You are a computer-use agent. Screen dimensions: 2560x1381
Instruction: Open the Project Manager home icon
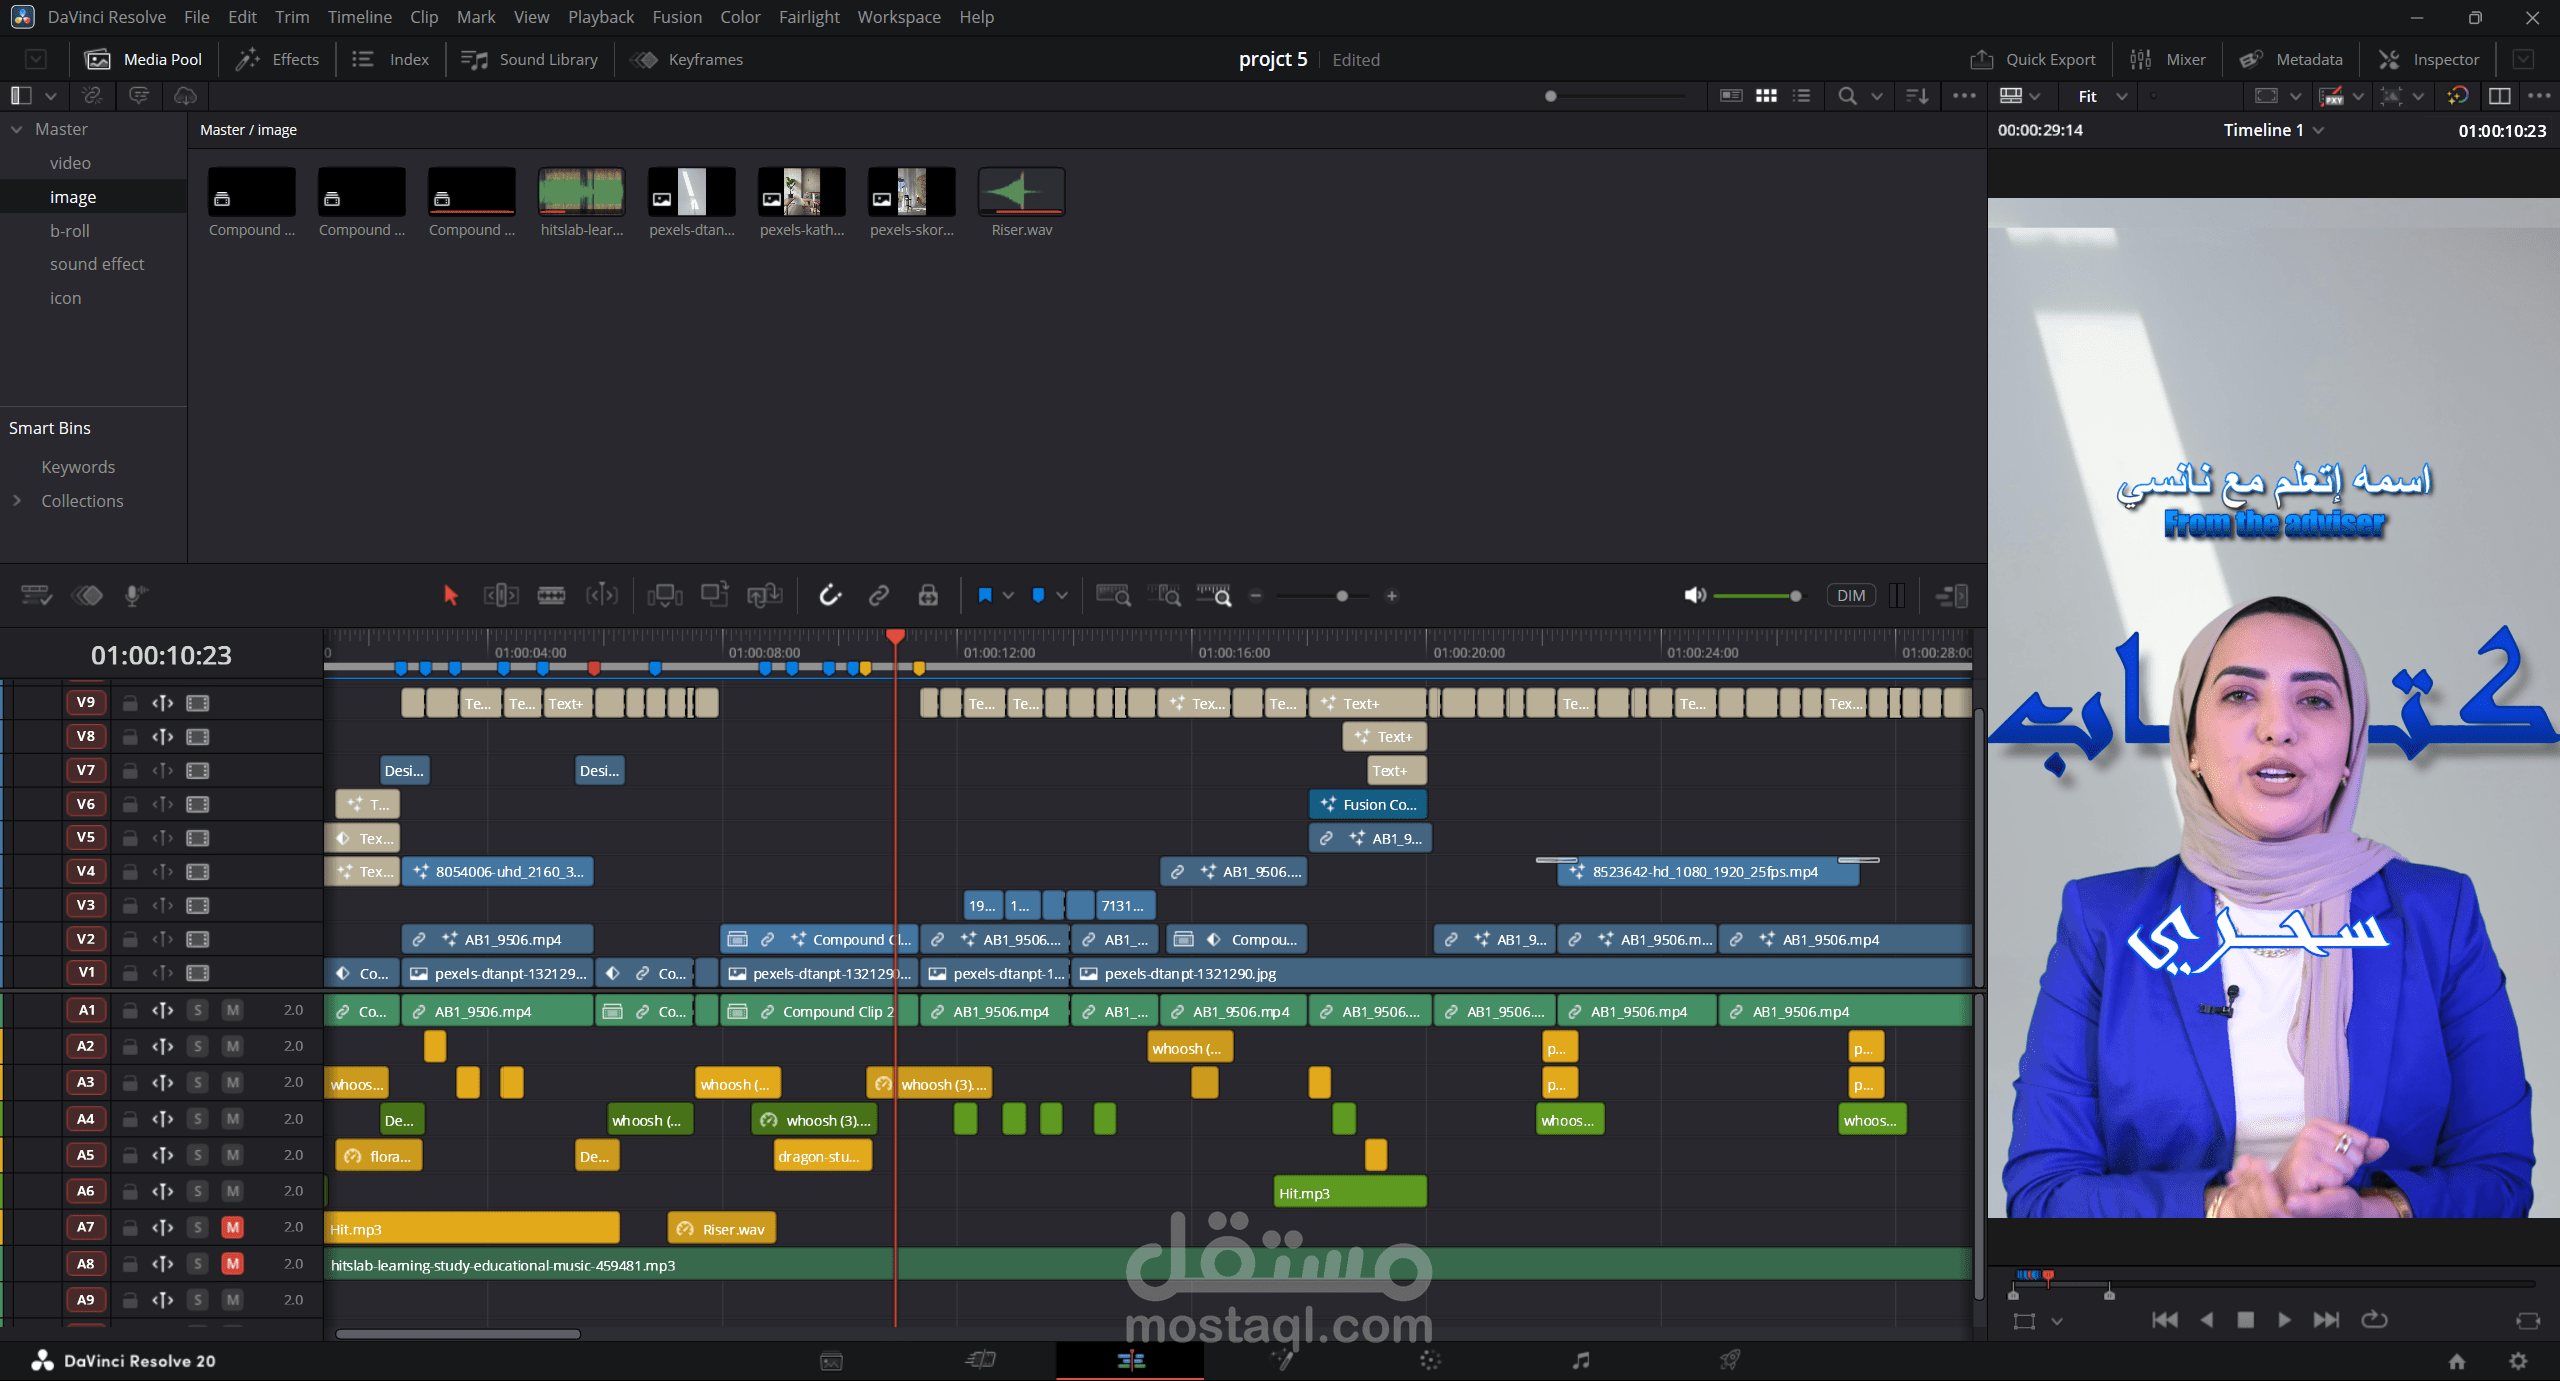(x=2457, y=1361)
